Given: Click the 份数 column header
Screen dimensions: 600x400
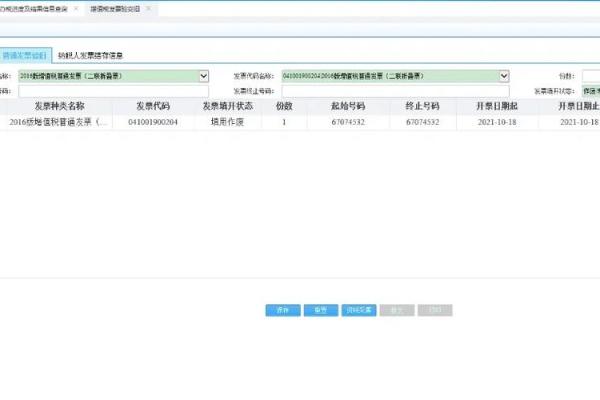Looking at the screenshot, I should 284,106.
